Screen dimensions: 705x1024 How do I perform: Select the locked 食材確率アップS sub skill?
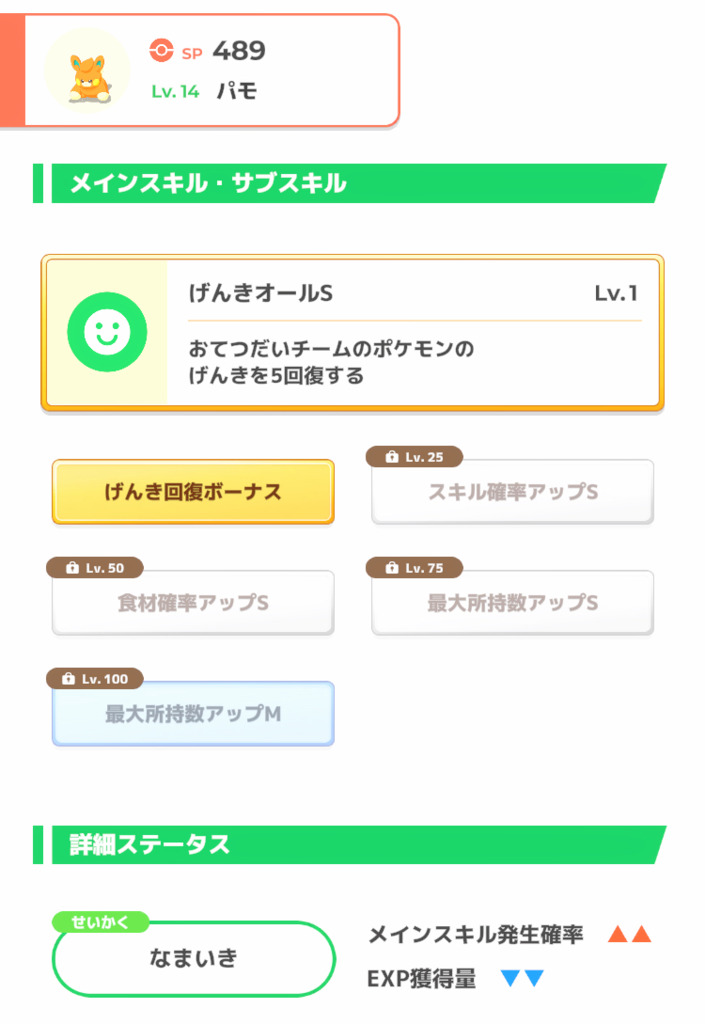193,603
